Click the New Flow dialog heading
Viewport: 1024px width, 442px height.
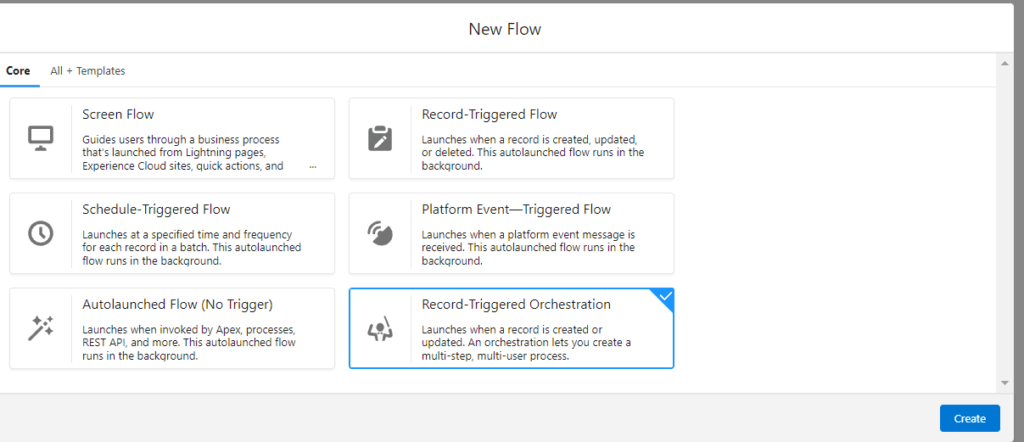coord(505,29)
